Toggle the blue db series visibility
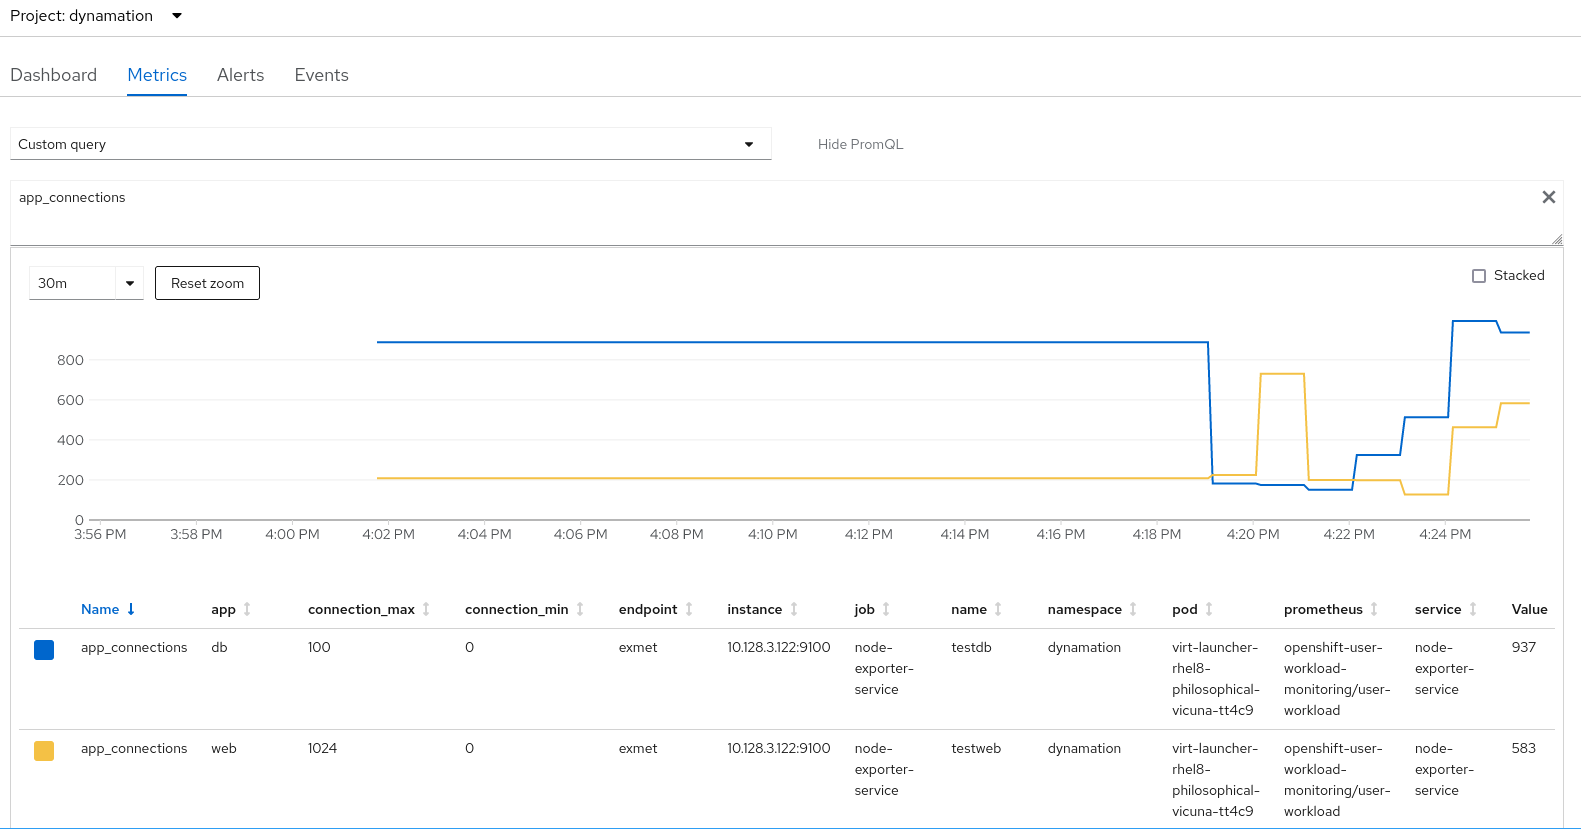 (44, 650)
